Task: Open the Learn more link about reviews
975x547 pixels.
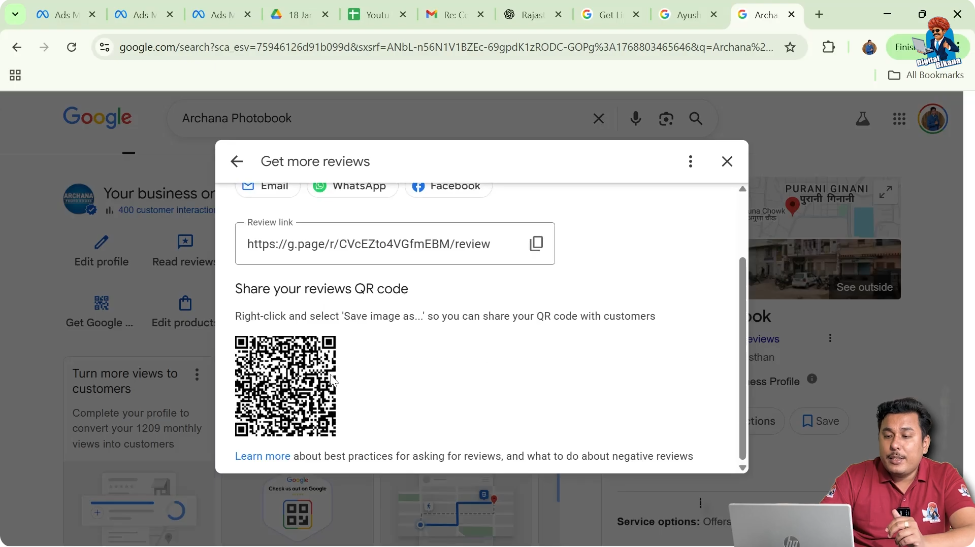Action: click(262, 456)
